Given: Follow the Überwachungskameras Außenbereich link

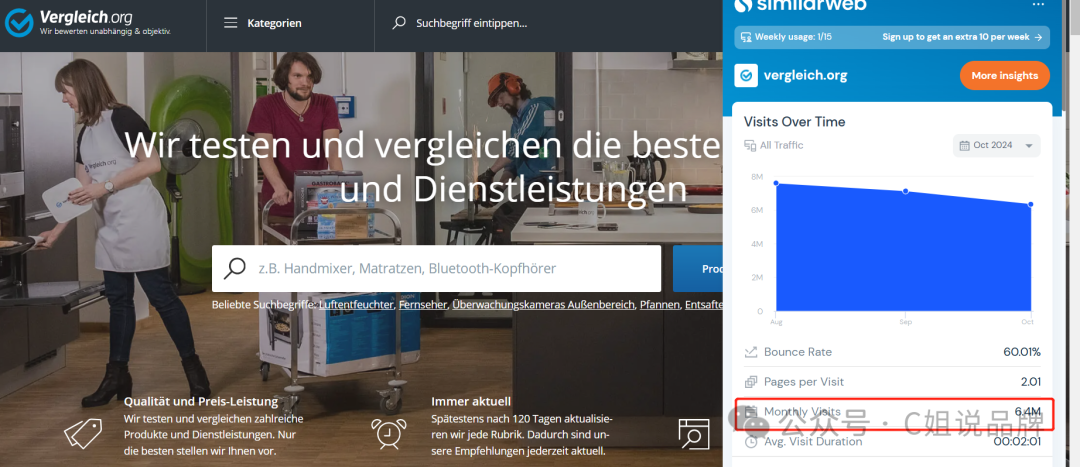Looking at the screenshot, I should coord(543,305).
